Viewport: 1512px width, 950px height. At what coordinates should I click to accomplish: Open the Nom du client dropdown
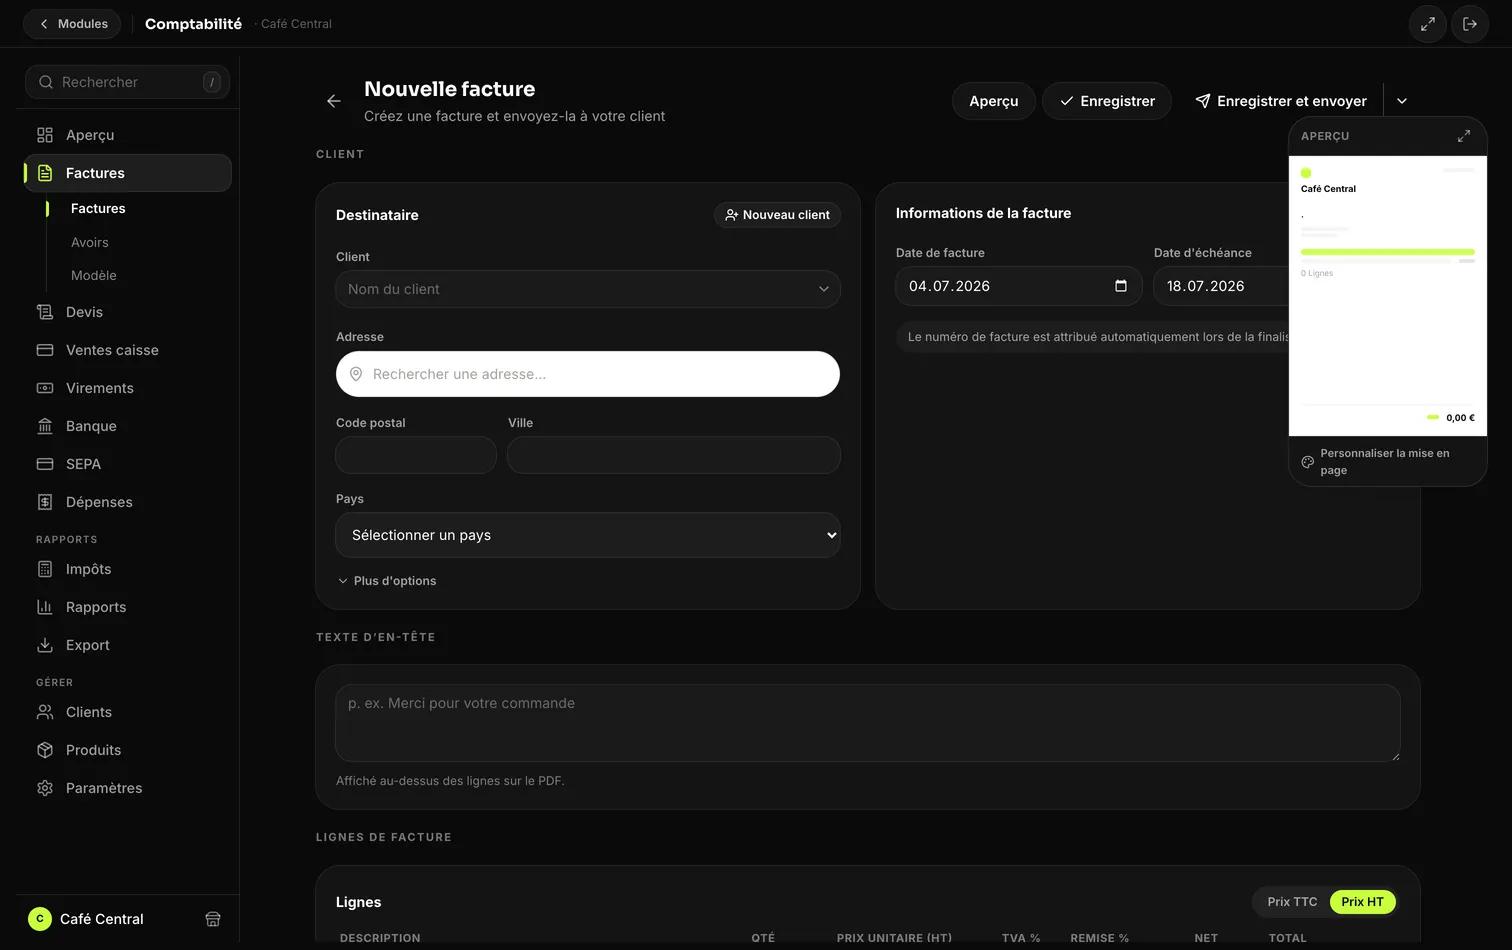pos(588,289)
